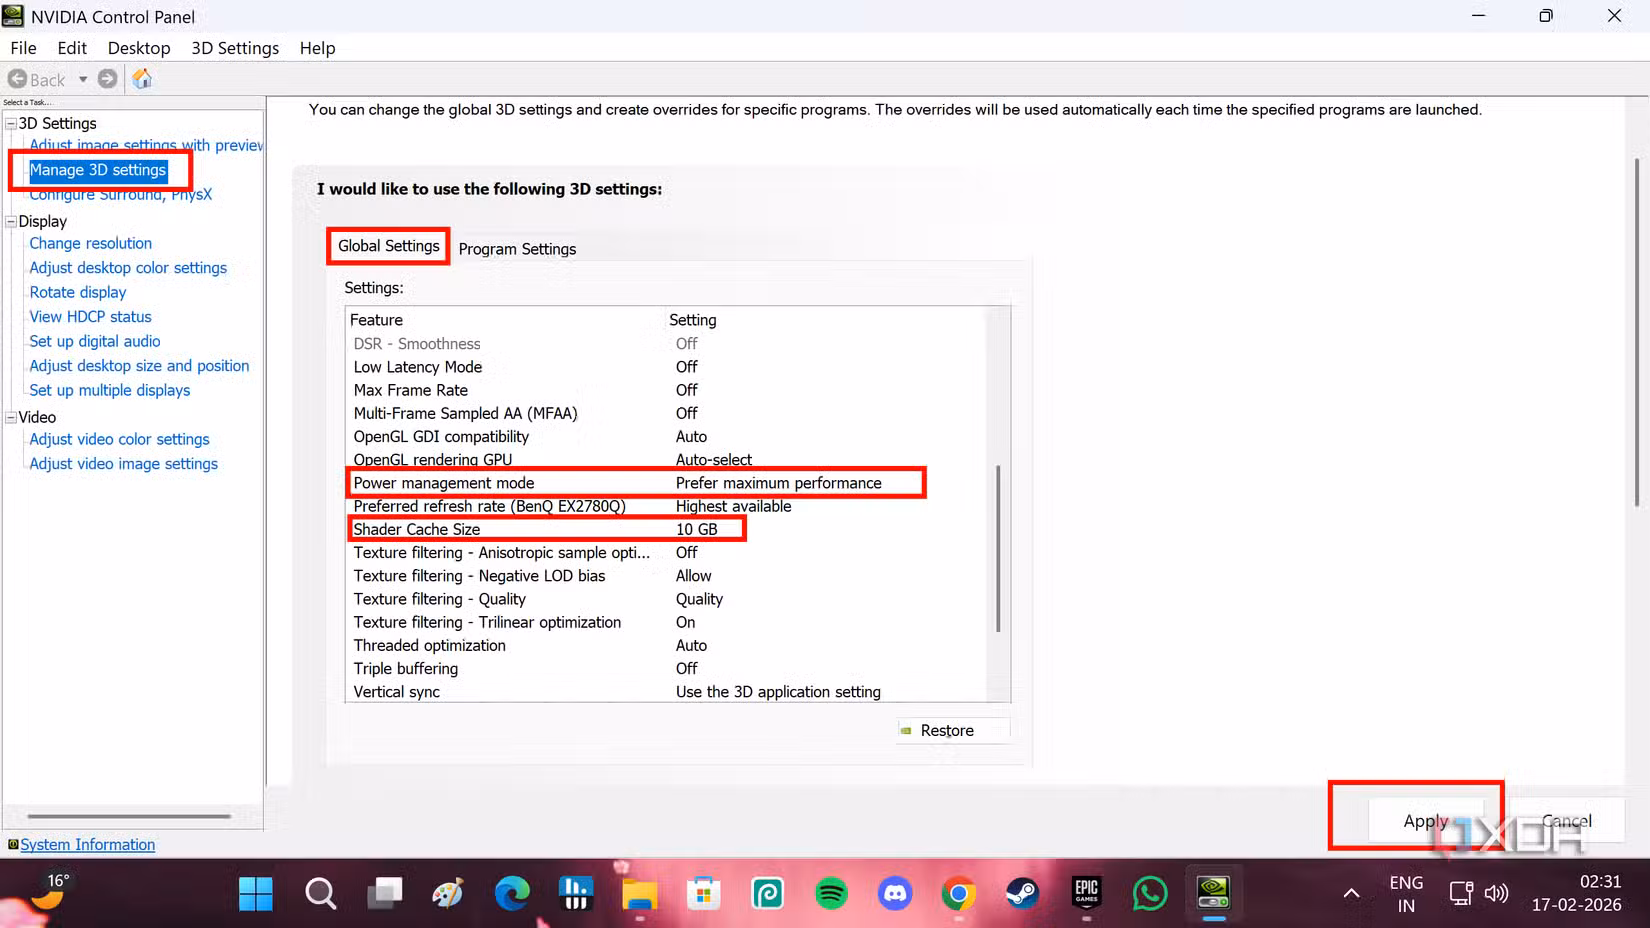Click the Apply button
This screenshot has width=1650, height=928.
coord(1426,821)
